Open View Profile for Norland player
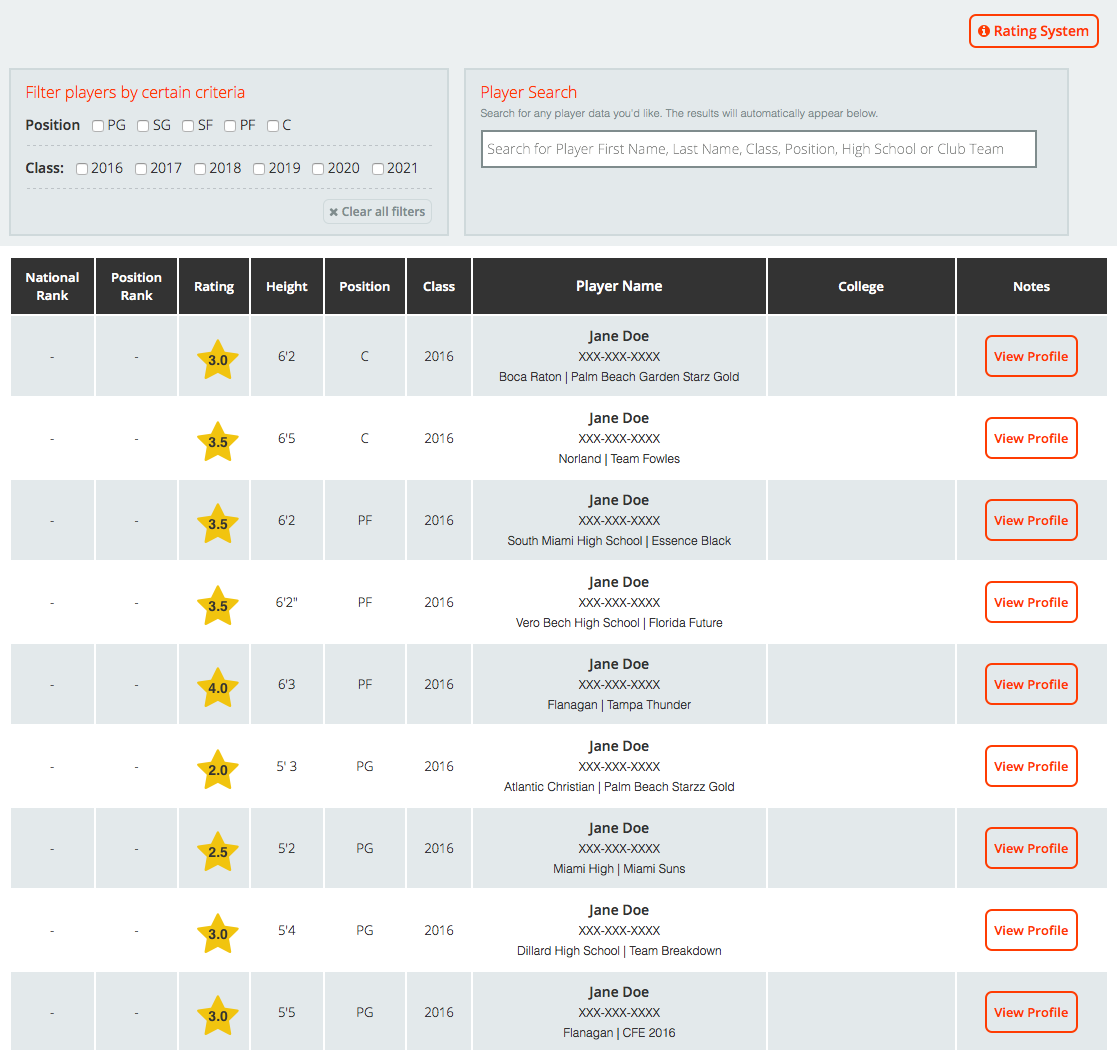The image size is (1117, 1050). tap(1031, 438)
